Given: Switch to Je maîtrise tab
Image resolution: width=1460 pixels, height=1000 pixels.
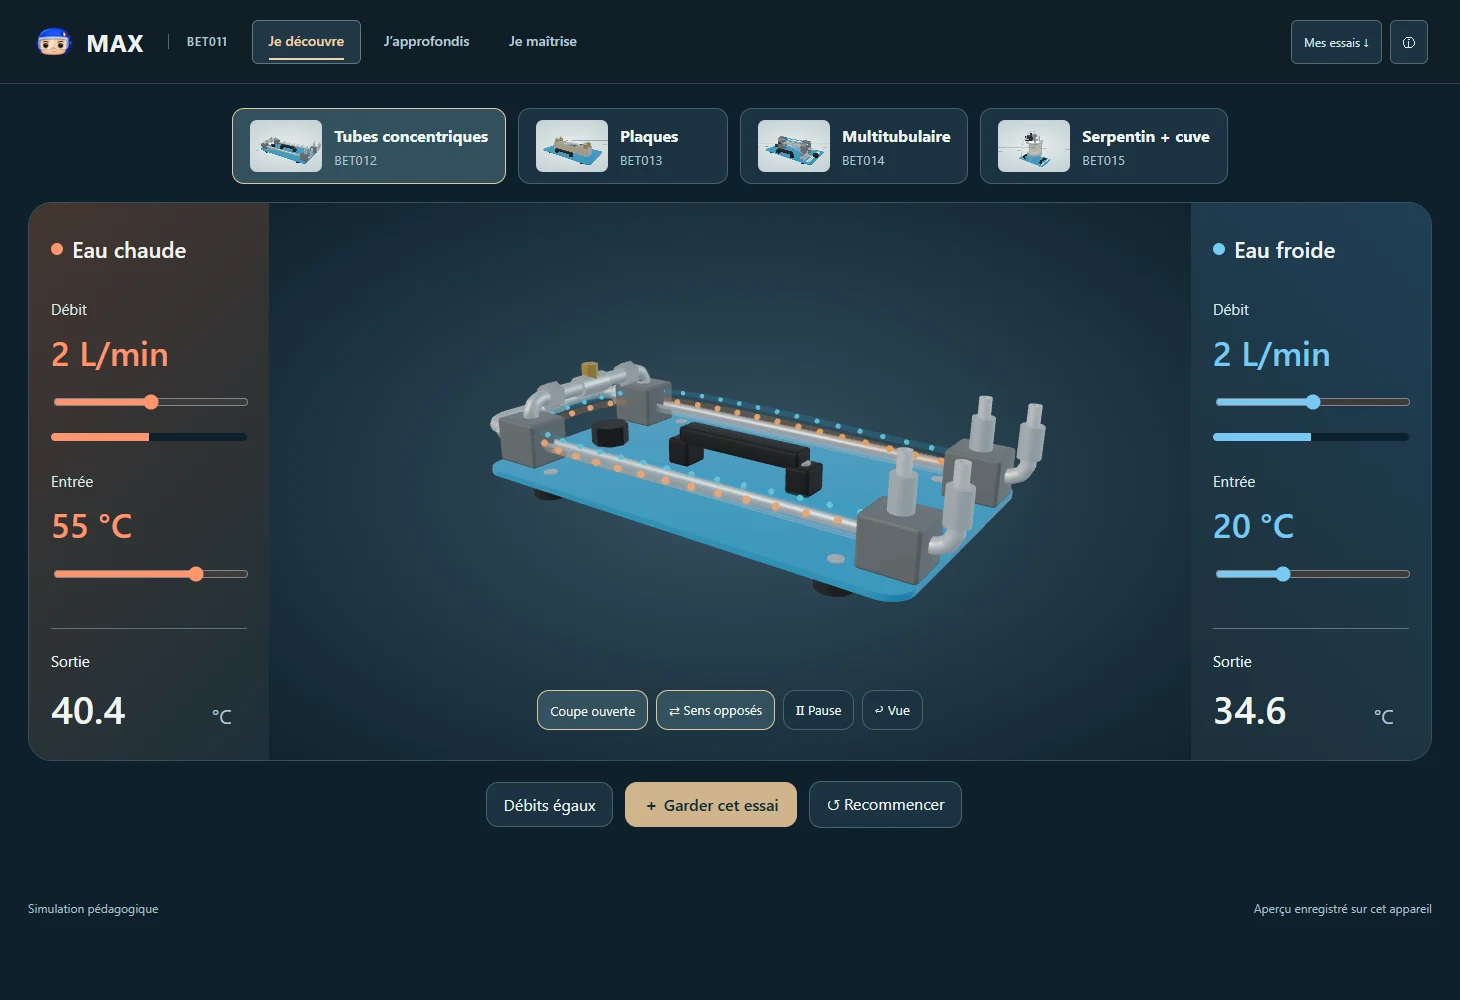Looking at the screenshot, I should coord(543,42).
